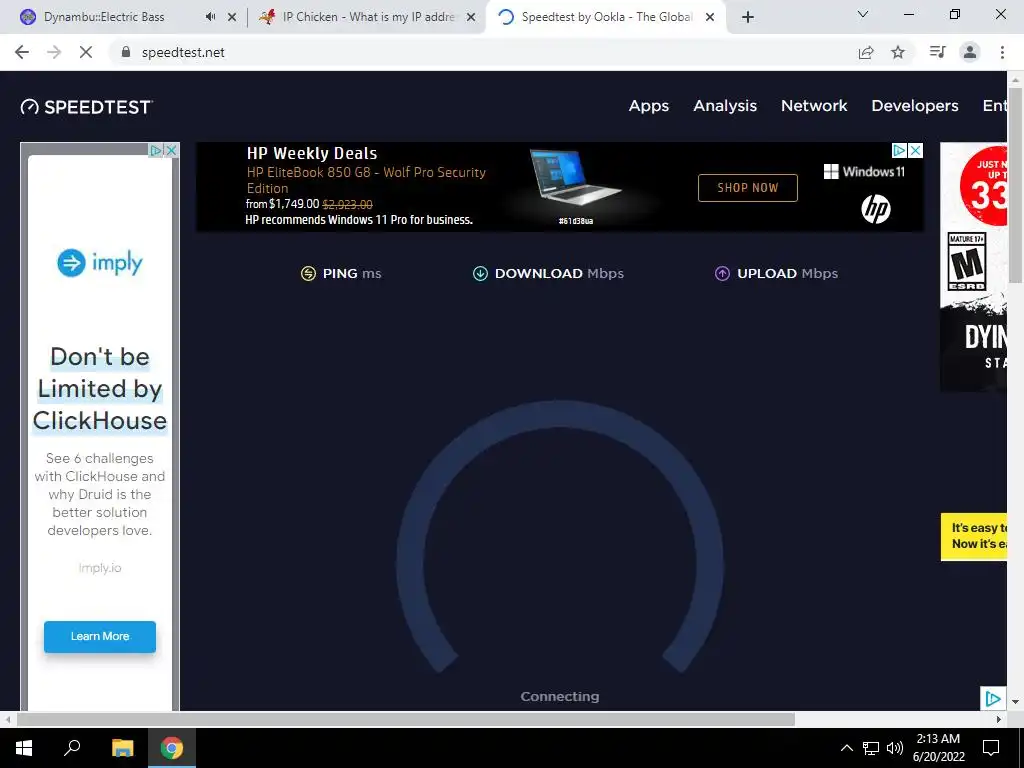Open the taskbar clock showing 2:13 AM
Viewport: 1024px width, 768px height.
938,748
